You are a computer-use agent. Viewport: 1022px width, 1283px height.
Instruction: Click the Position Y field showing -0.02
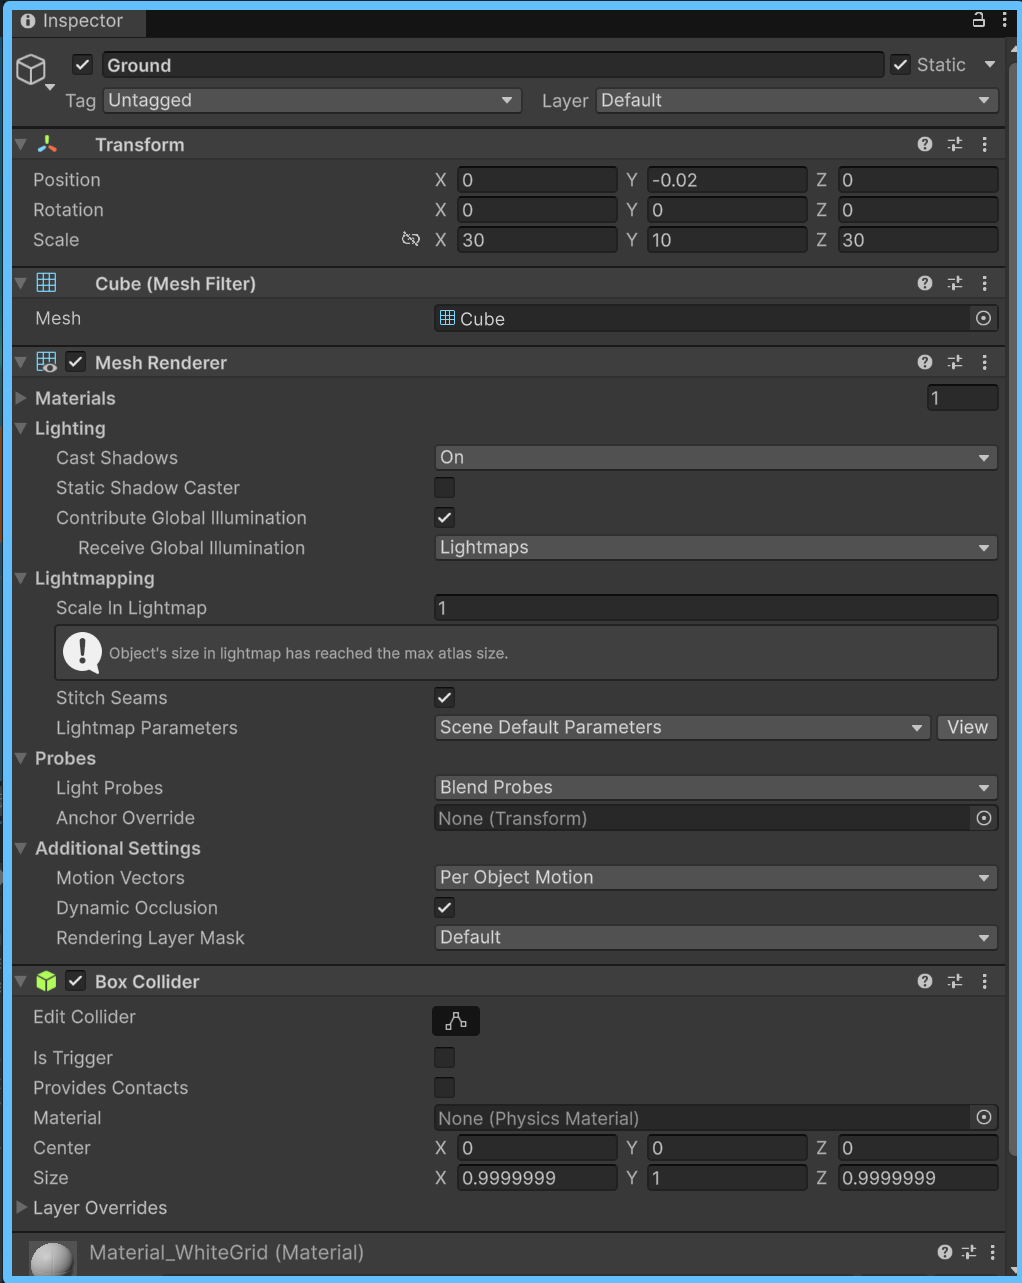pyautogui.click(x=727, y=180)
